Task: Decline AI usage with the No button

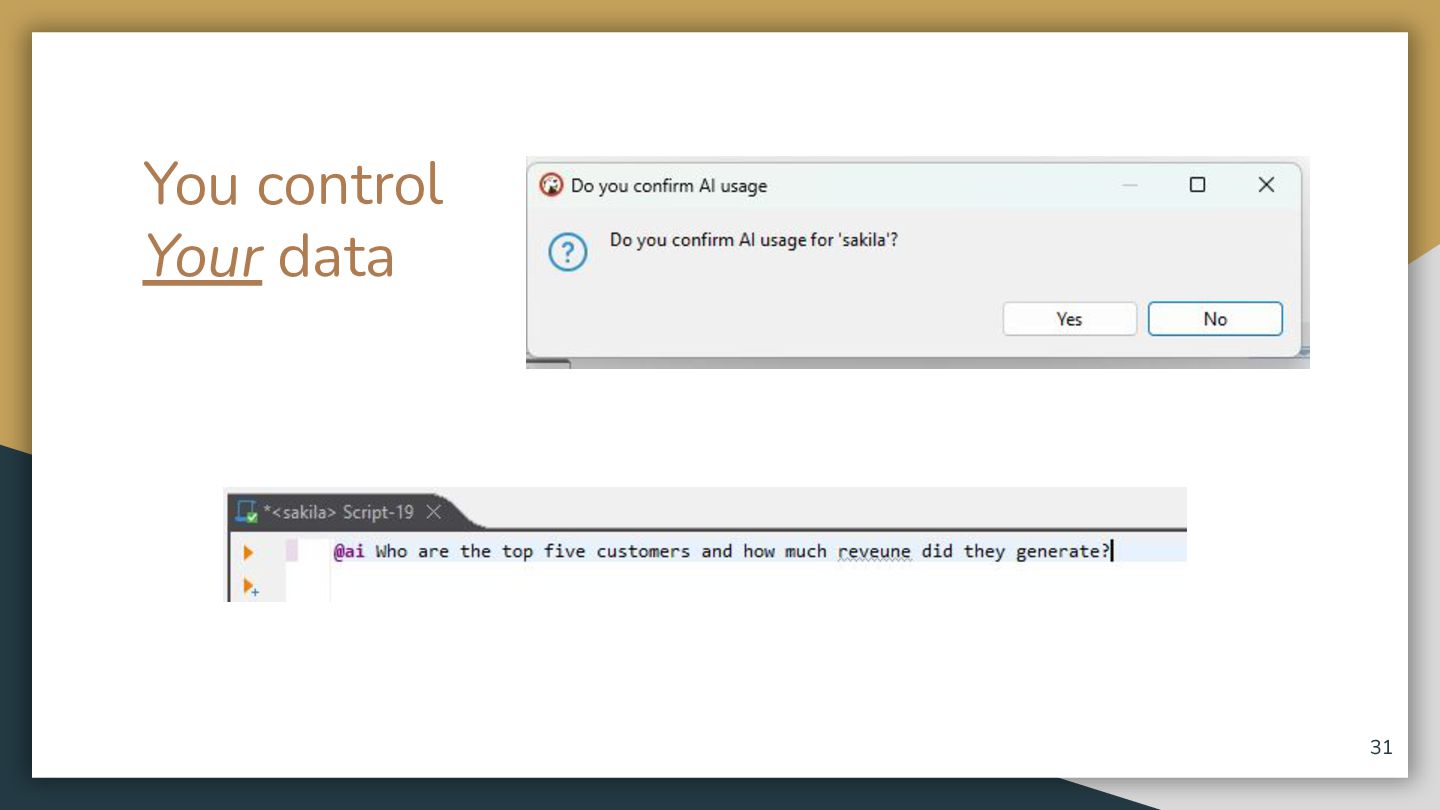Action: coord(1215,319)
